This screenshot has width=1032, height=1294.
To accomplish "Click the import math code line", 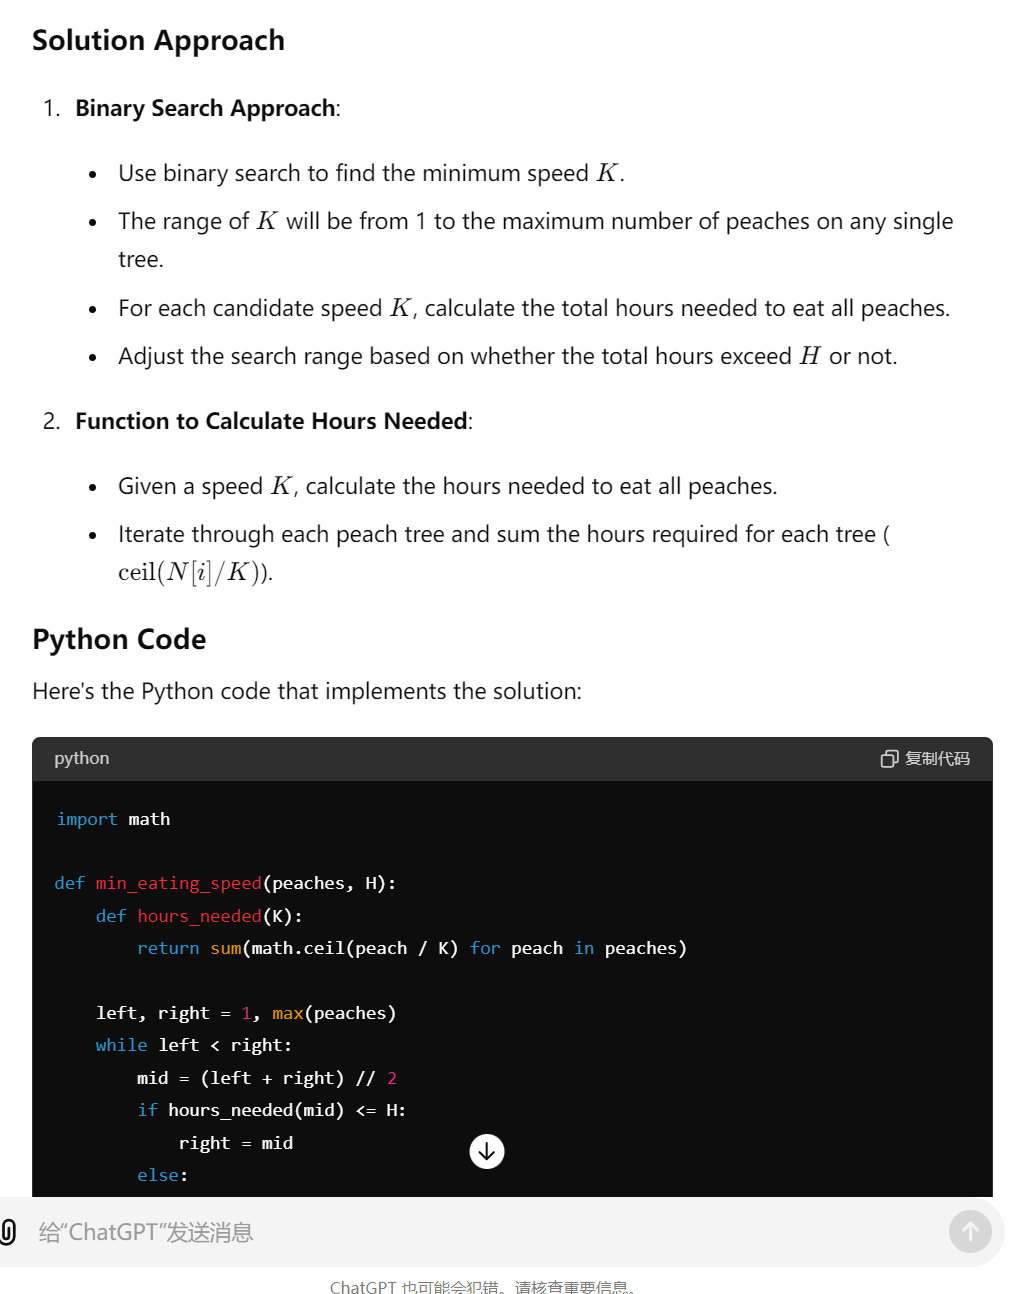I will pyautogui.click(x=113, y=819).
